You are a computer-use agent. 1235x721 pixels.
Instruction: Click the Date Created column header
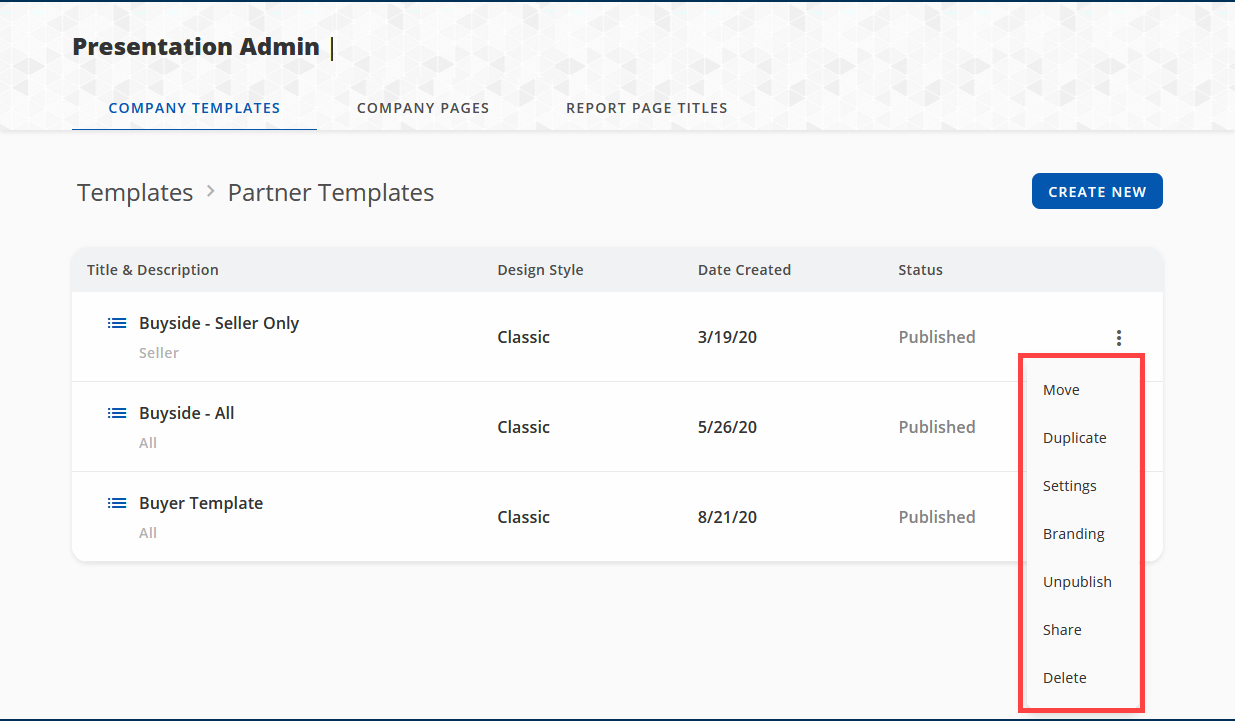(x=744, y=270)
